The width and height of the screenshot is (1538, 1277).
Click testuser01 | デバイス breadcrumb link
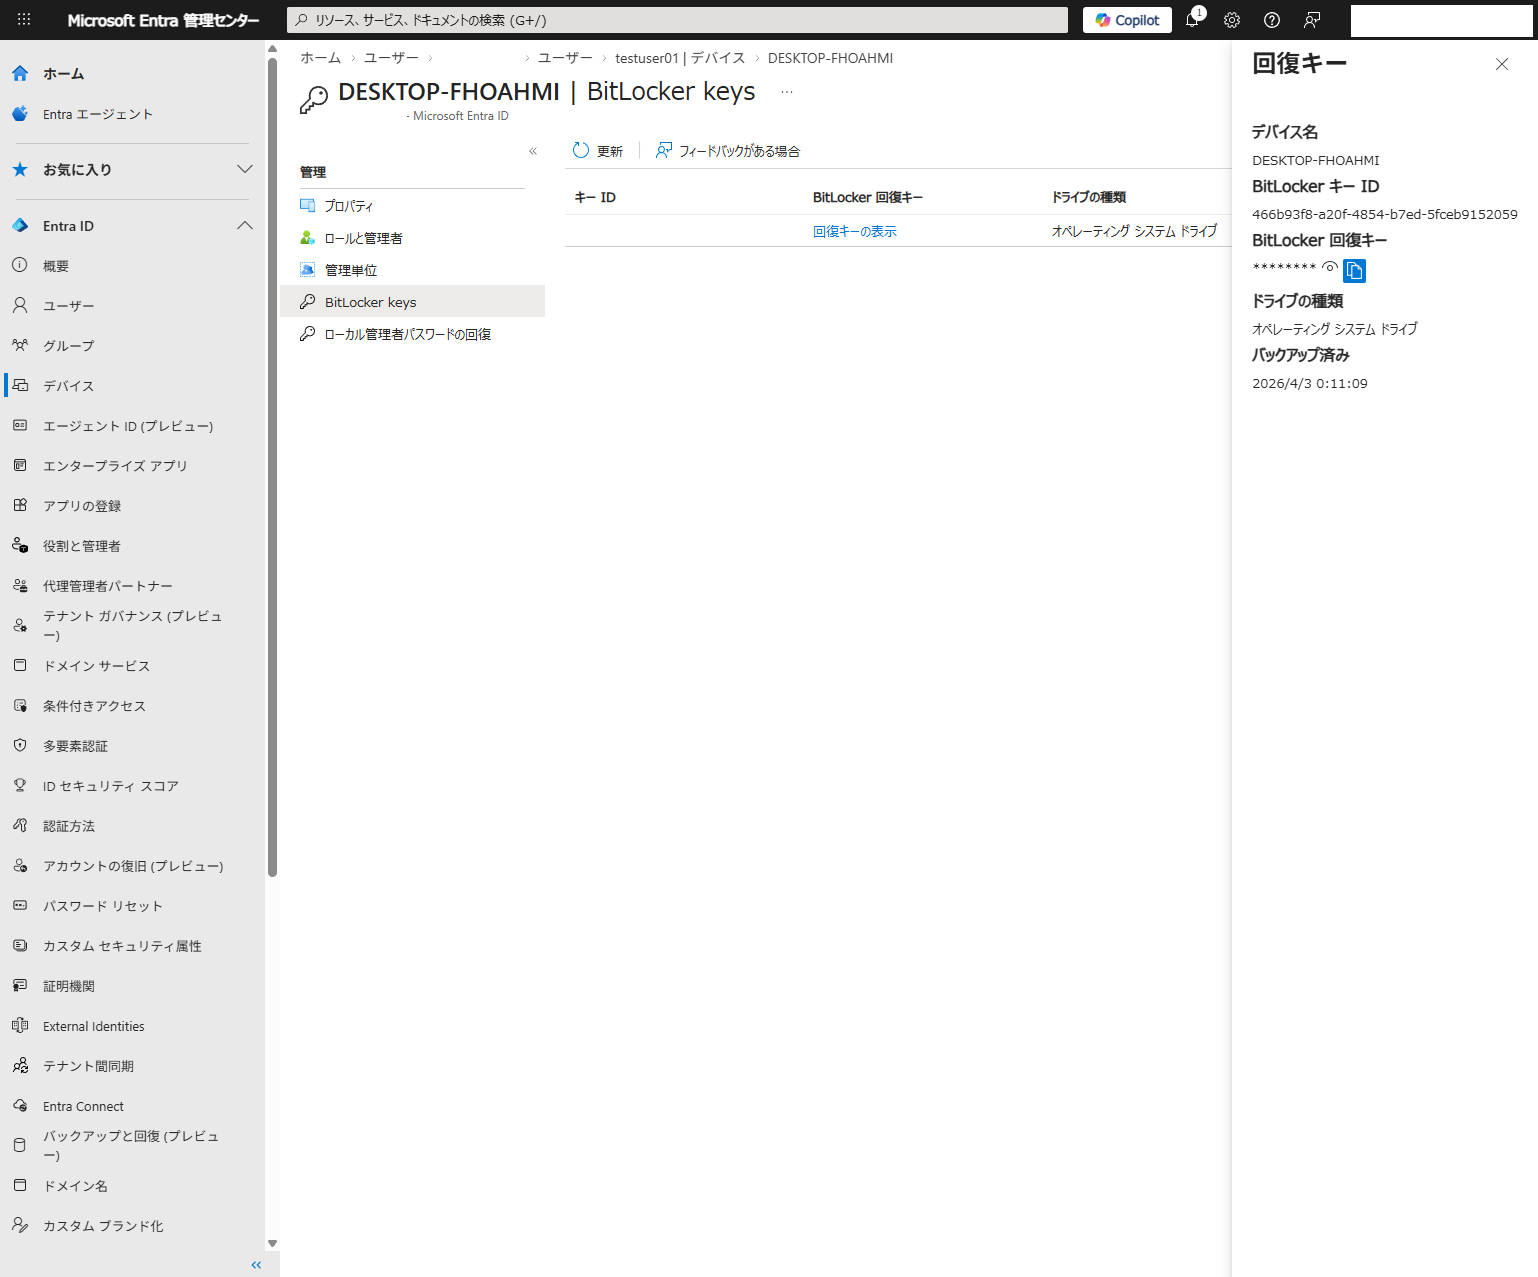[x=680, y=58]
